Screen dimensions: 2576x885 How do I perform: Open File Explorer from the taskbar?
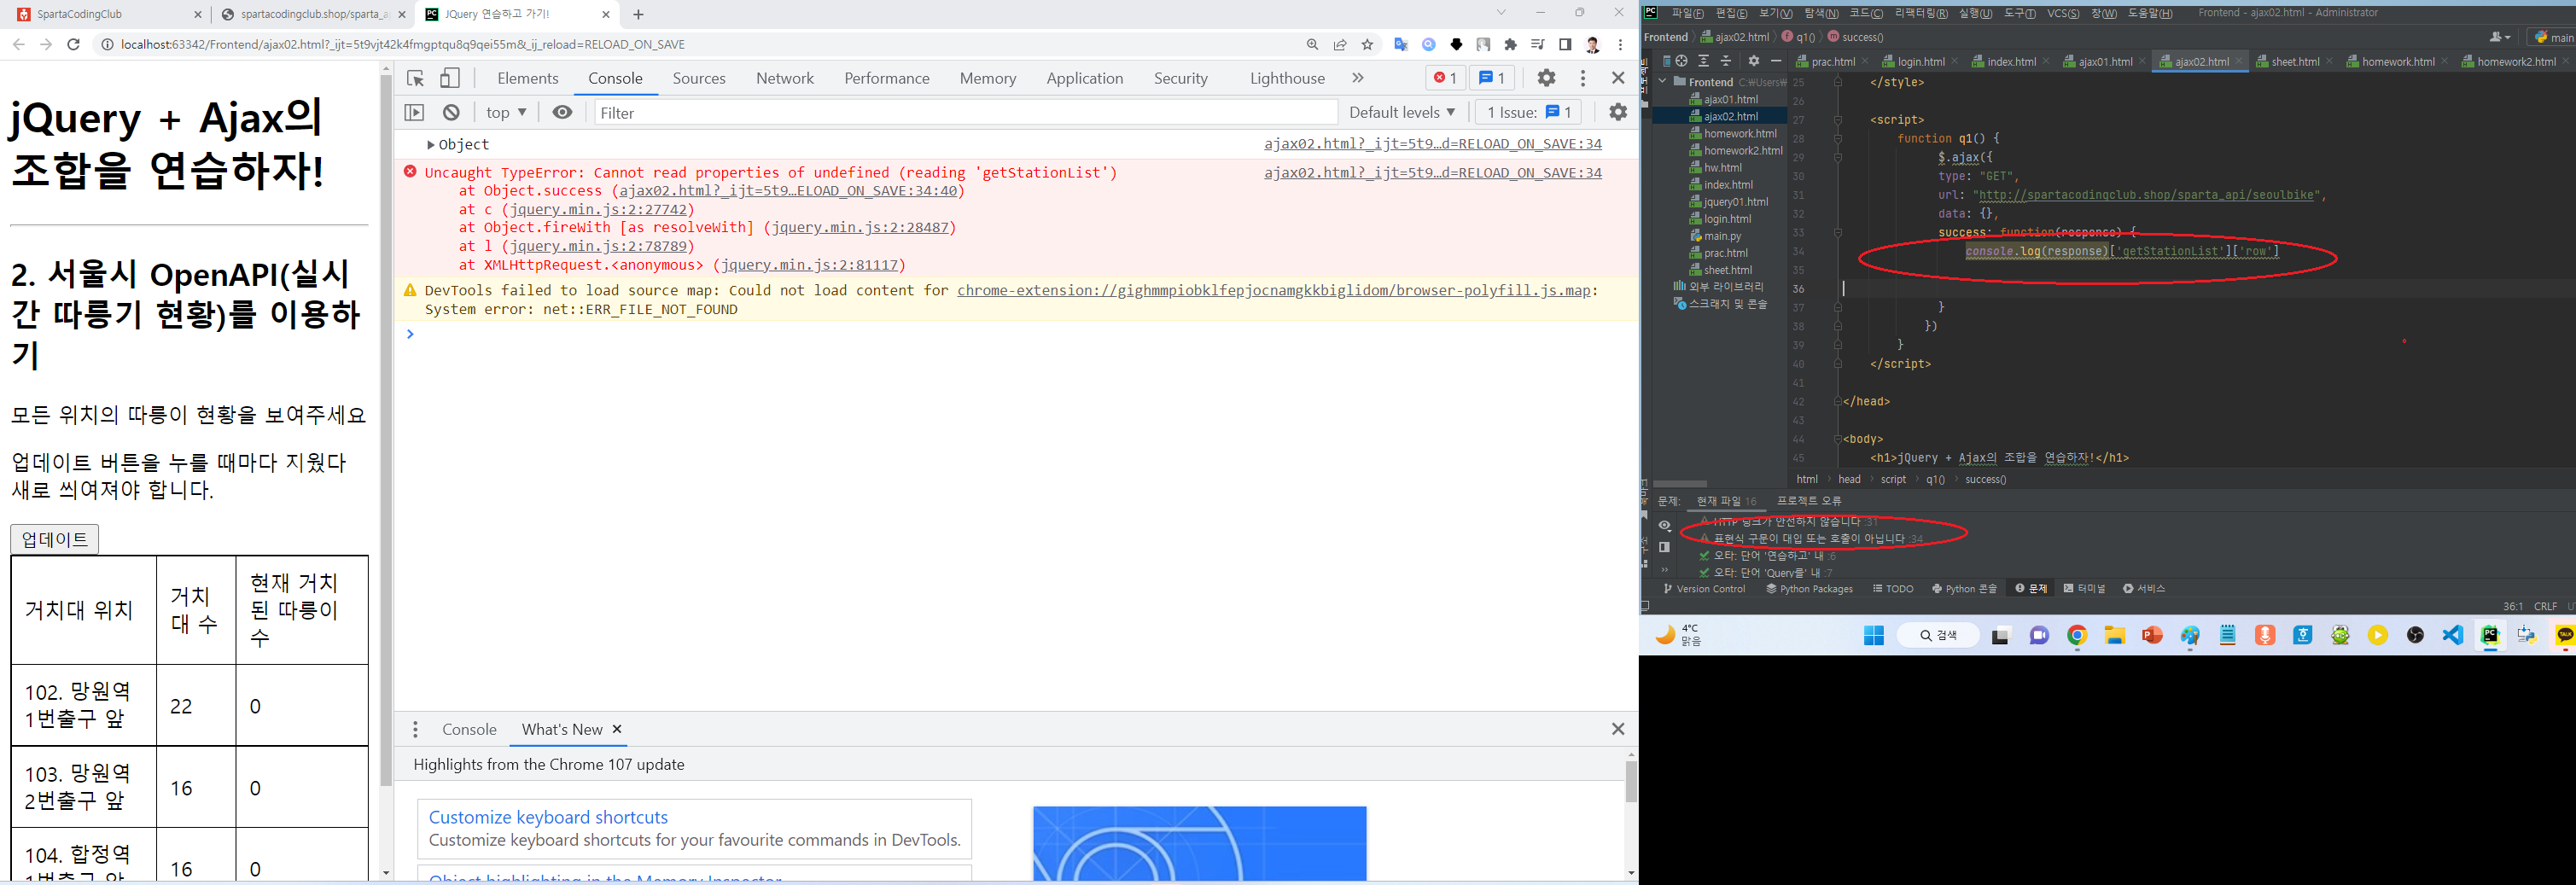click(2114, 635)
